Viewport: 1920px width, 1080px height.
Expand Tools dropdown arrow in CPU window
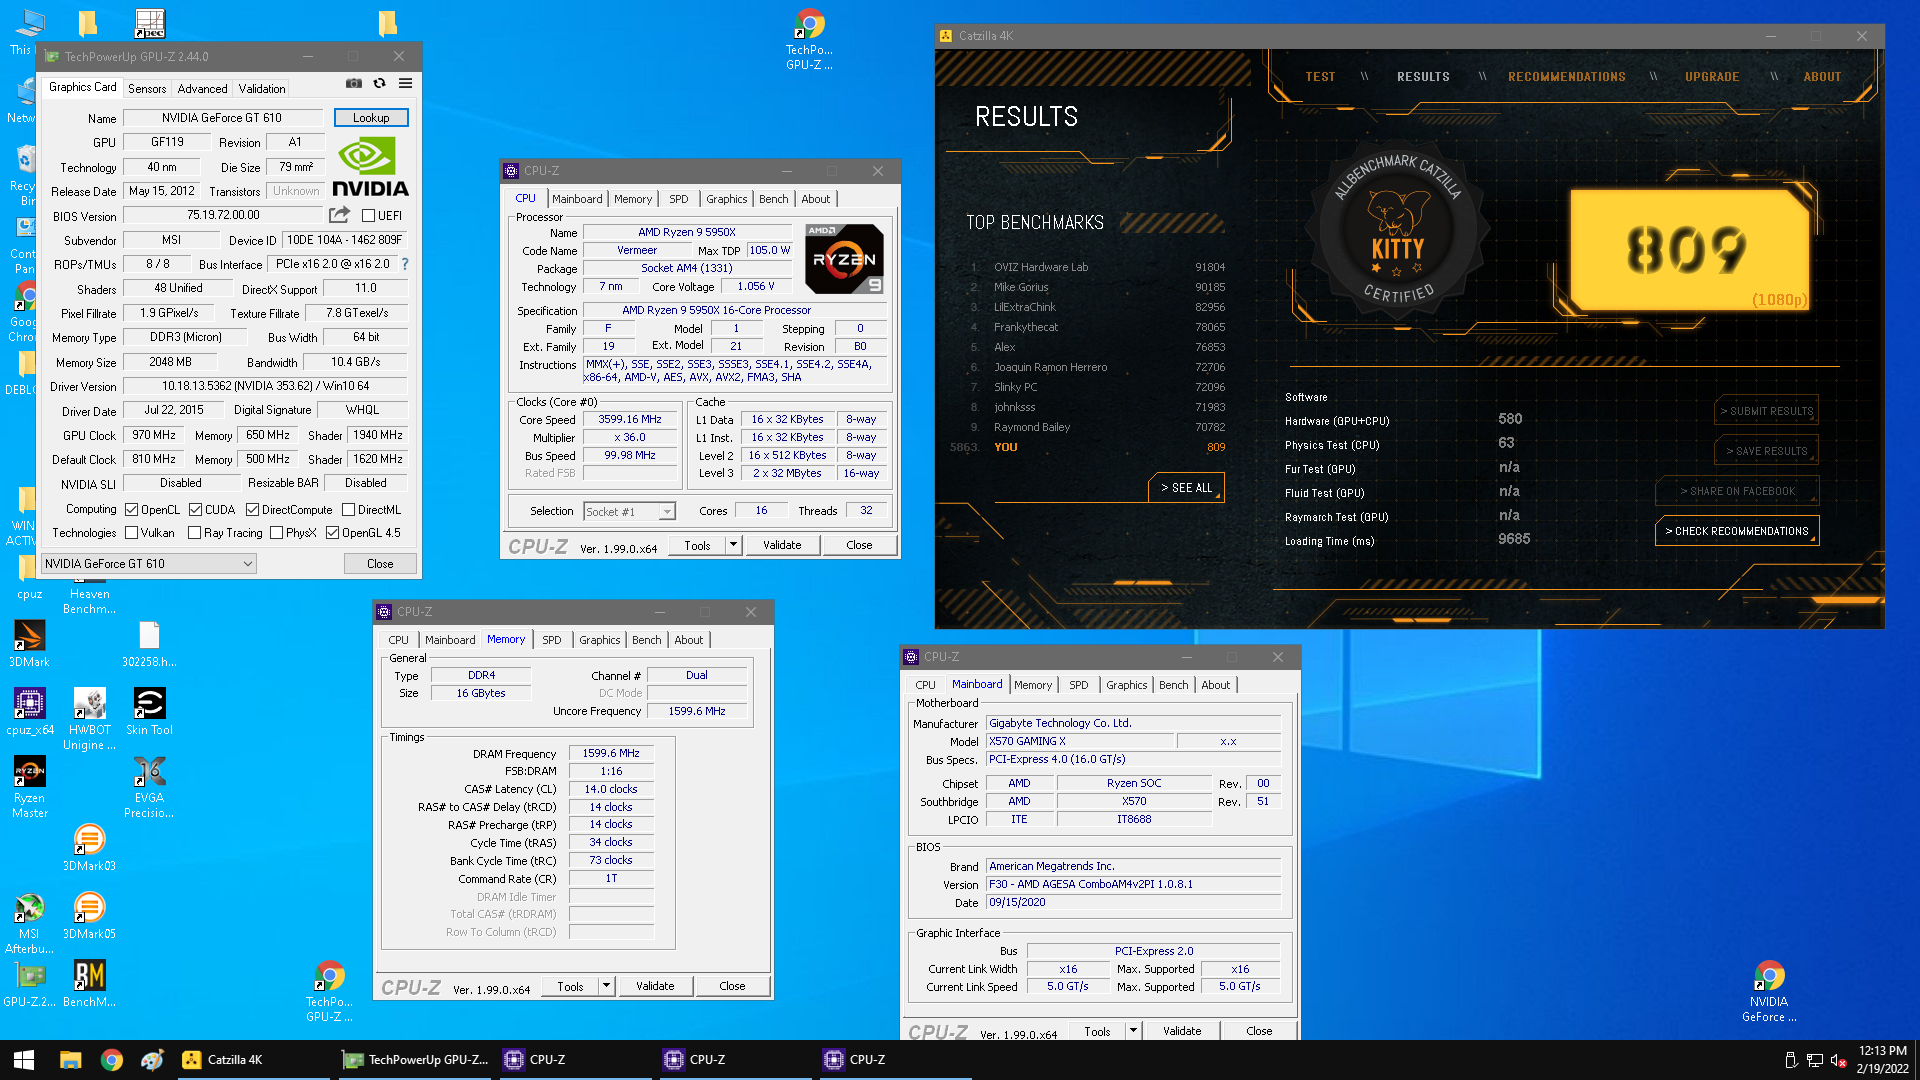pyautogui.click(x=733, y=545)
